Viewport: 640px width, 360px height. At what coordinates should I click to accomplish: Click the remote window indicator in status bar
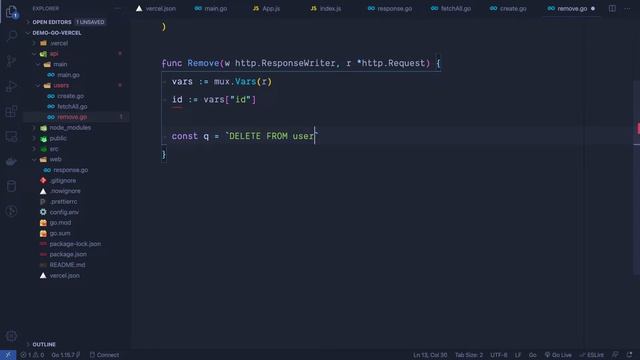(x=8, y=355)
